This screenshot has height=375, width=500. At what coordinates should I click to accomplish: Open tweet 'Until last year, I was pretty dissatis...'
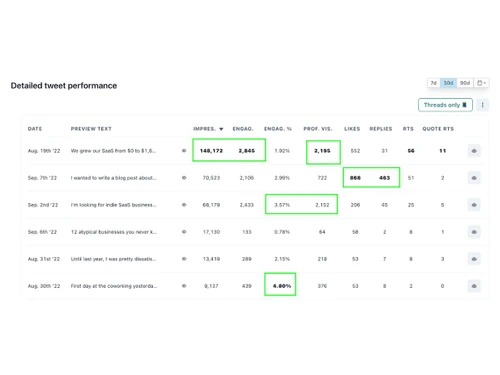coord(113,259)
